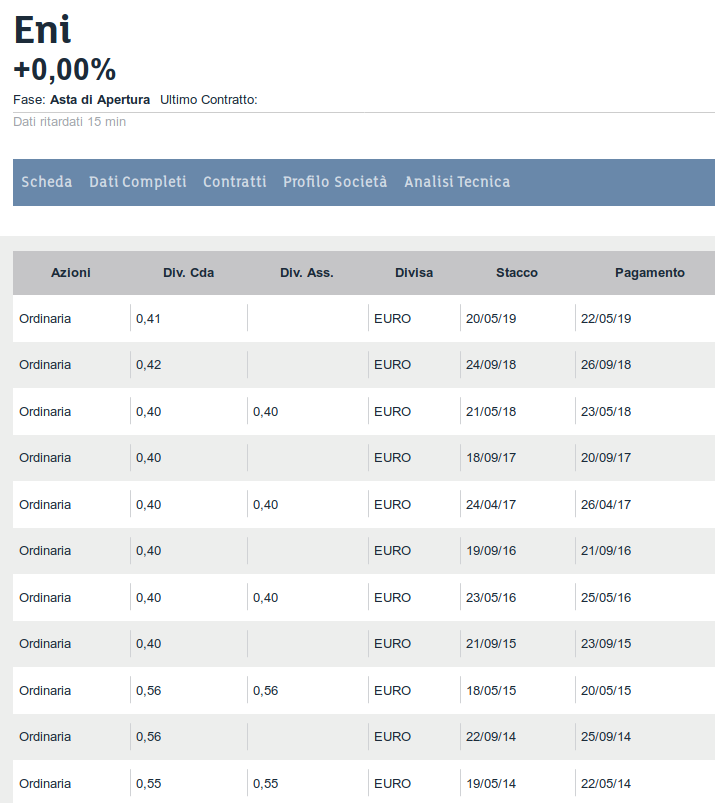Screen dimensions: 715x803
Task: Click the Eni title heading
Action: pos(43,30)
